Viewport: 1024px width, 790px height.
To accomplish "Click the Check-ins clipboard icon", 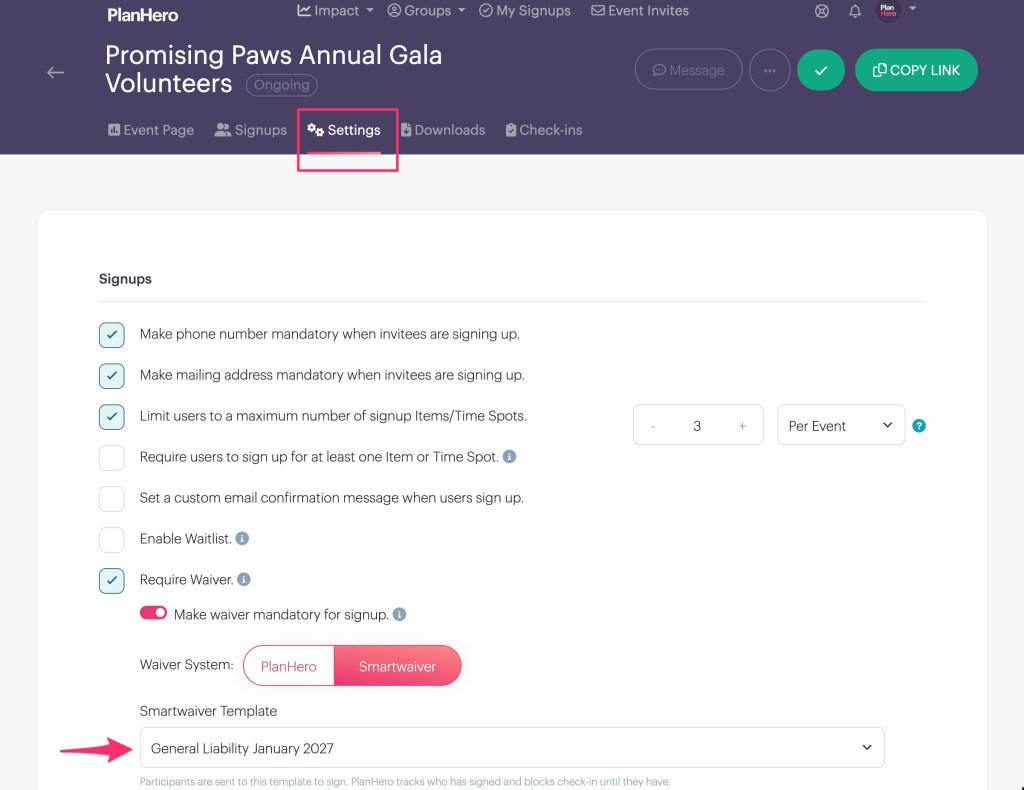I will (x=511, y=130).
